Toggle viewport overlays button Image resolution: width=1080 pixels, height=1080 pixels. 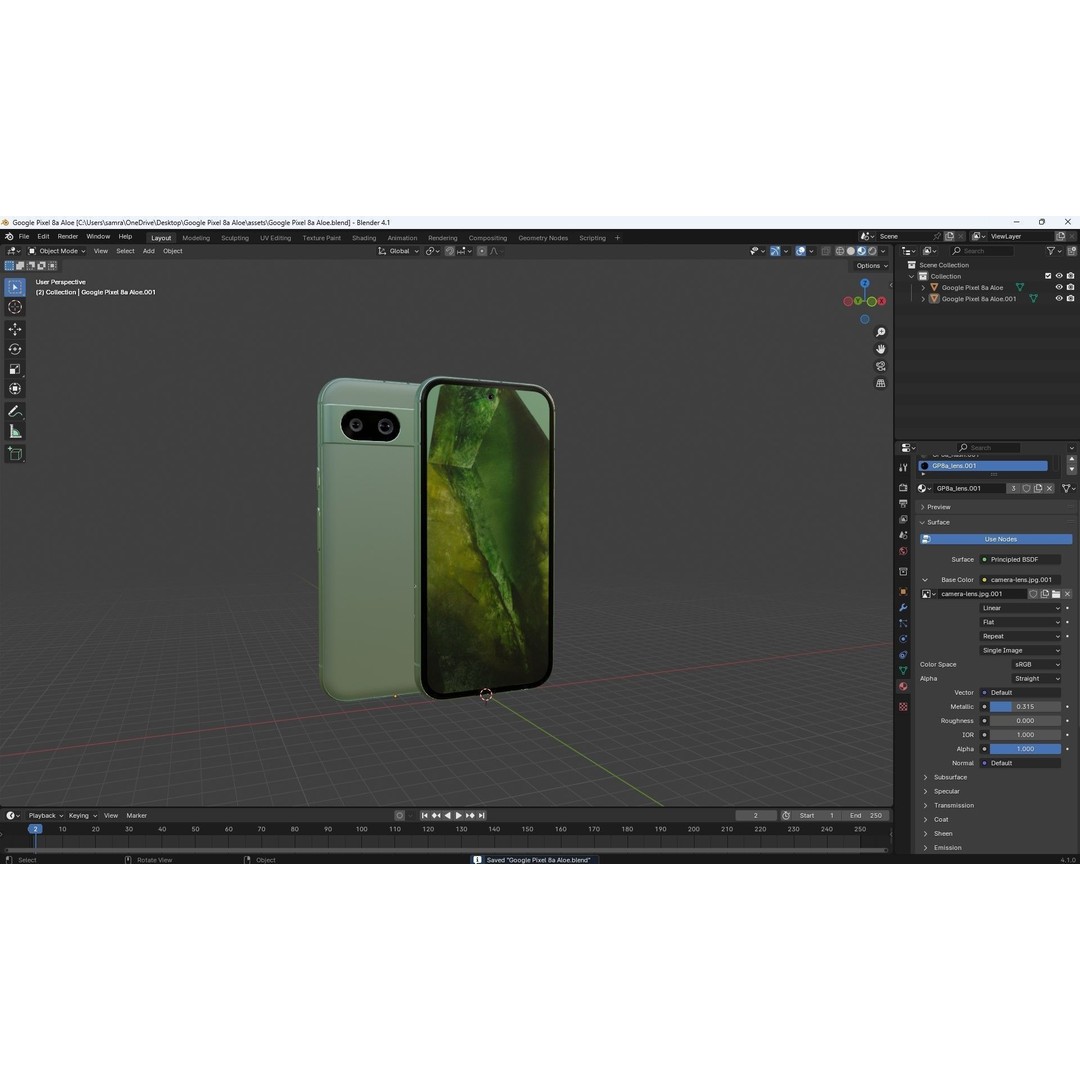[x=800, y=251]
